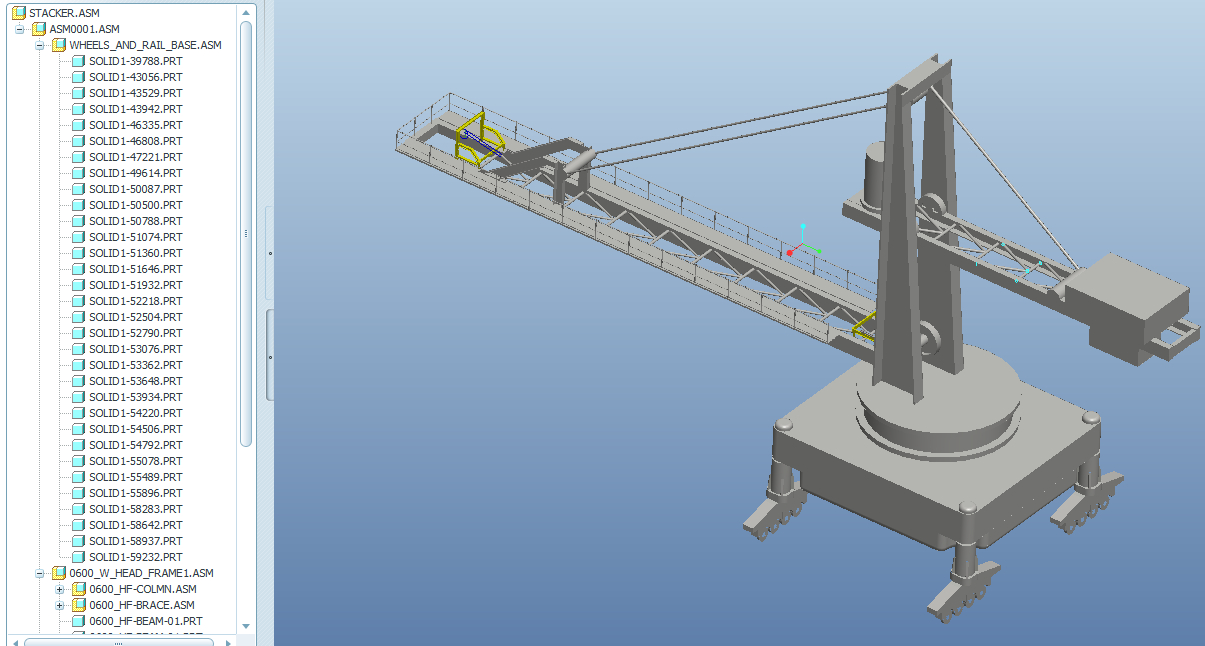The width and height of the screenshot is (1205, 646).
Task: Click the horizontal scrollbar left arrow
Action: click(x=15, y=642)
